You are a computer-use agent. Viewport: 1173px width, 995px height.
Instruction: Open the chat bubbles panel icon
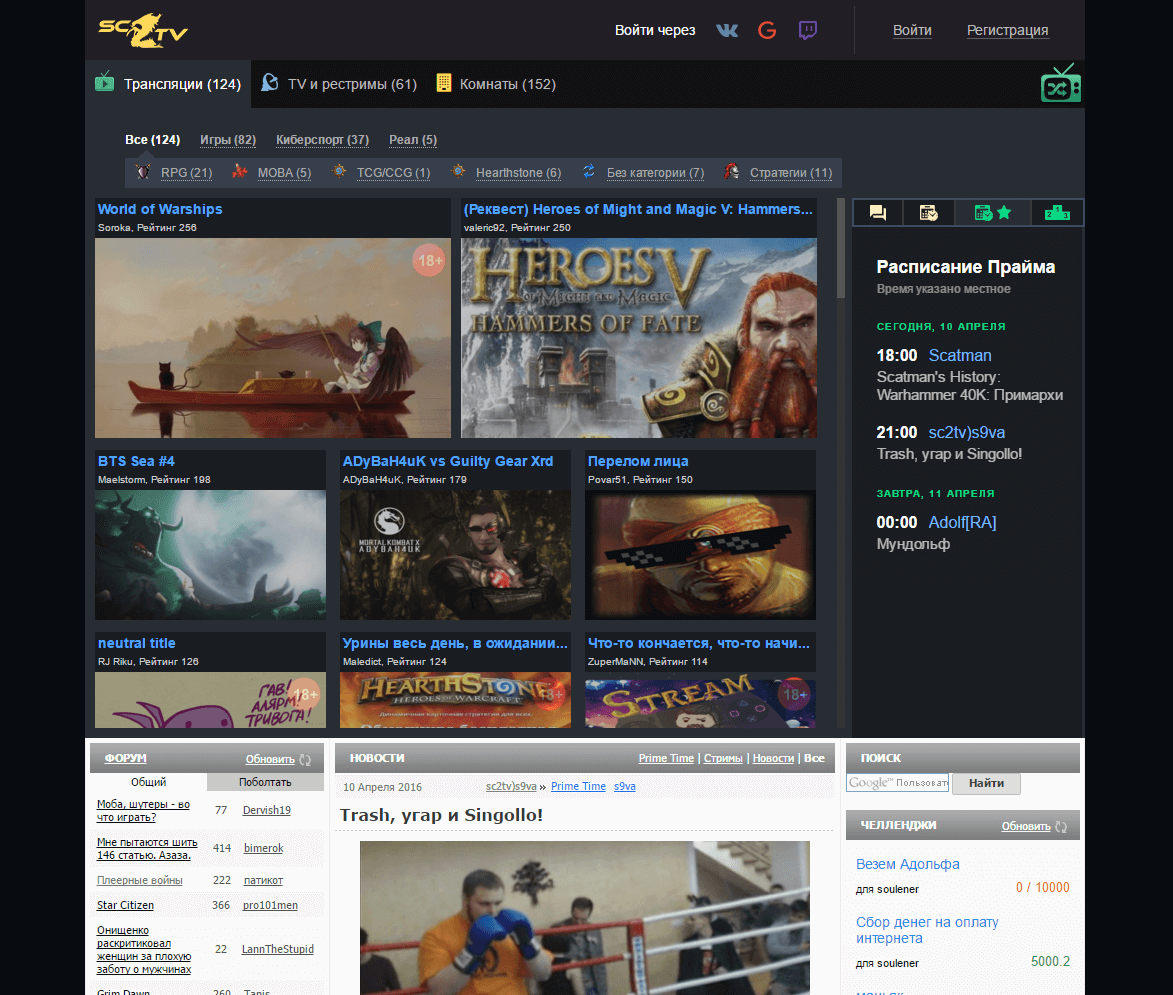coord(877,212)
